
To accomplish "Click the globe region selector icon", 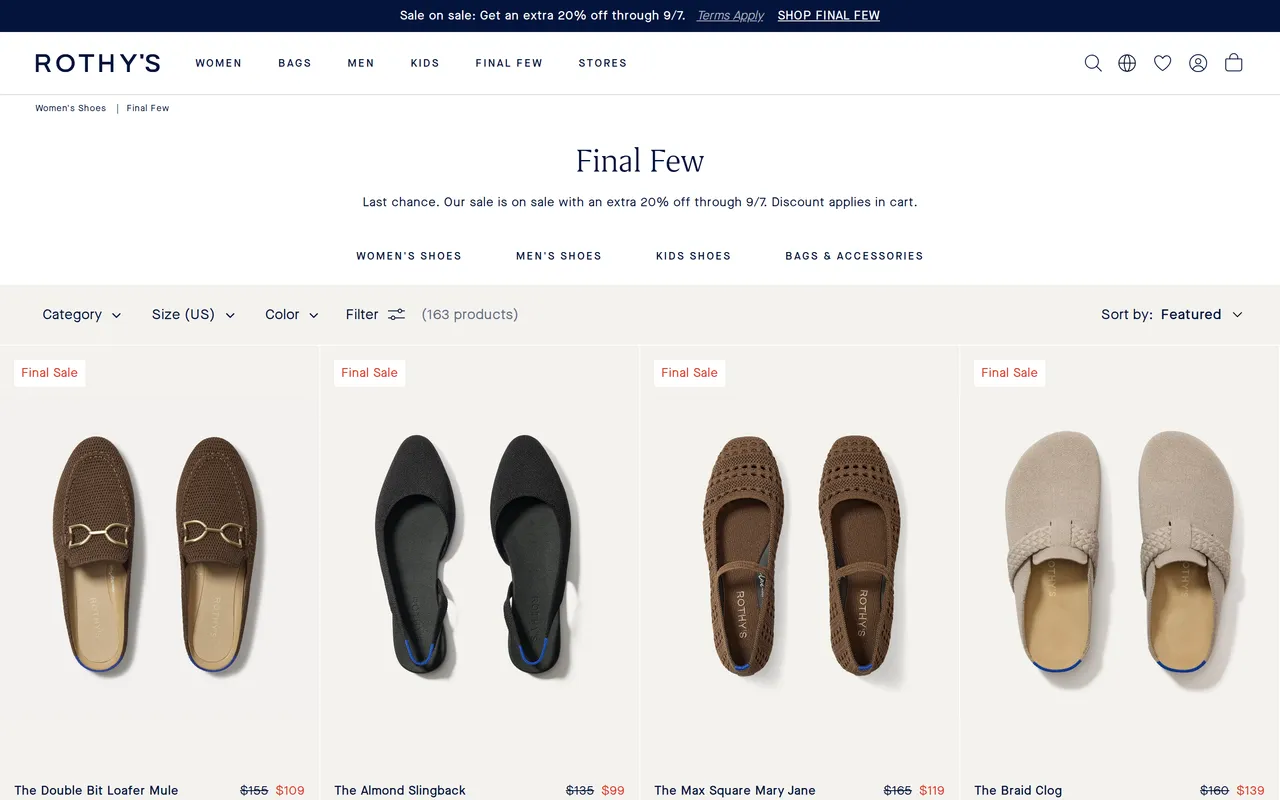I will point(1127,63).
